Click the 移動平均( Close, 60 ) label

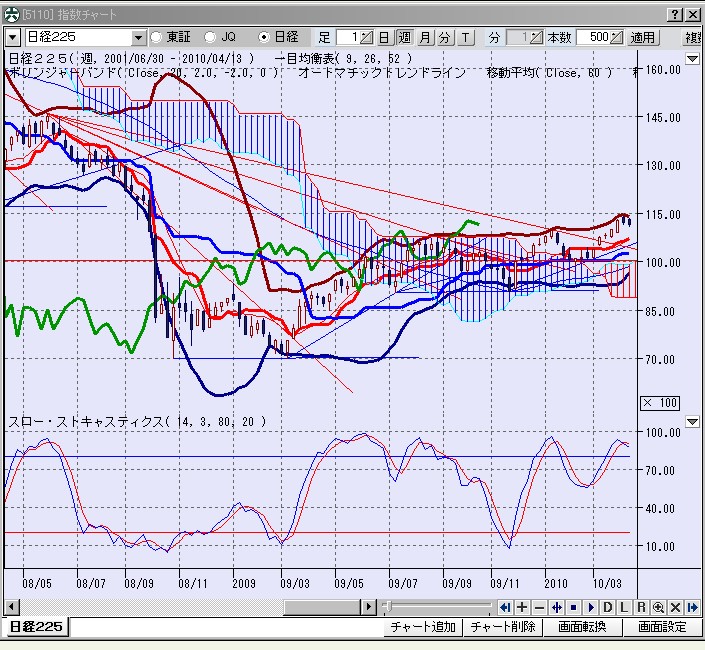click(x=549, y=73)
